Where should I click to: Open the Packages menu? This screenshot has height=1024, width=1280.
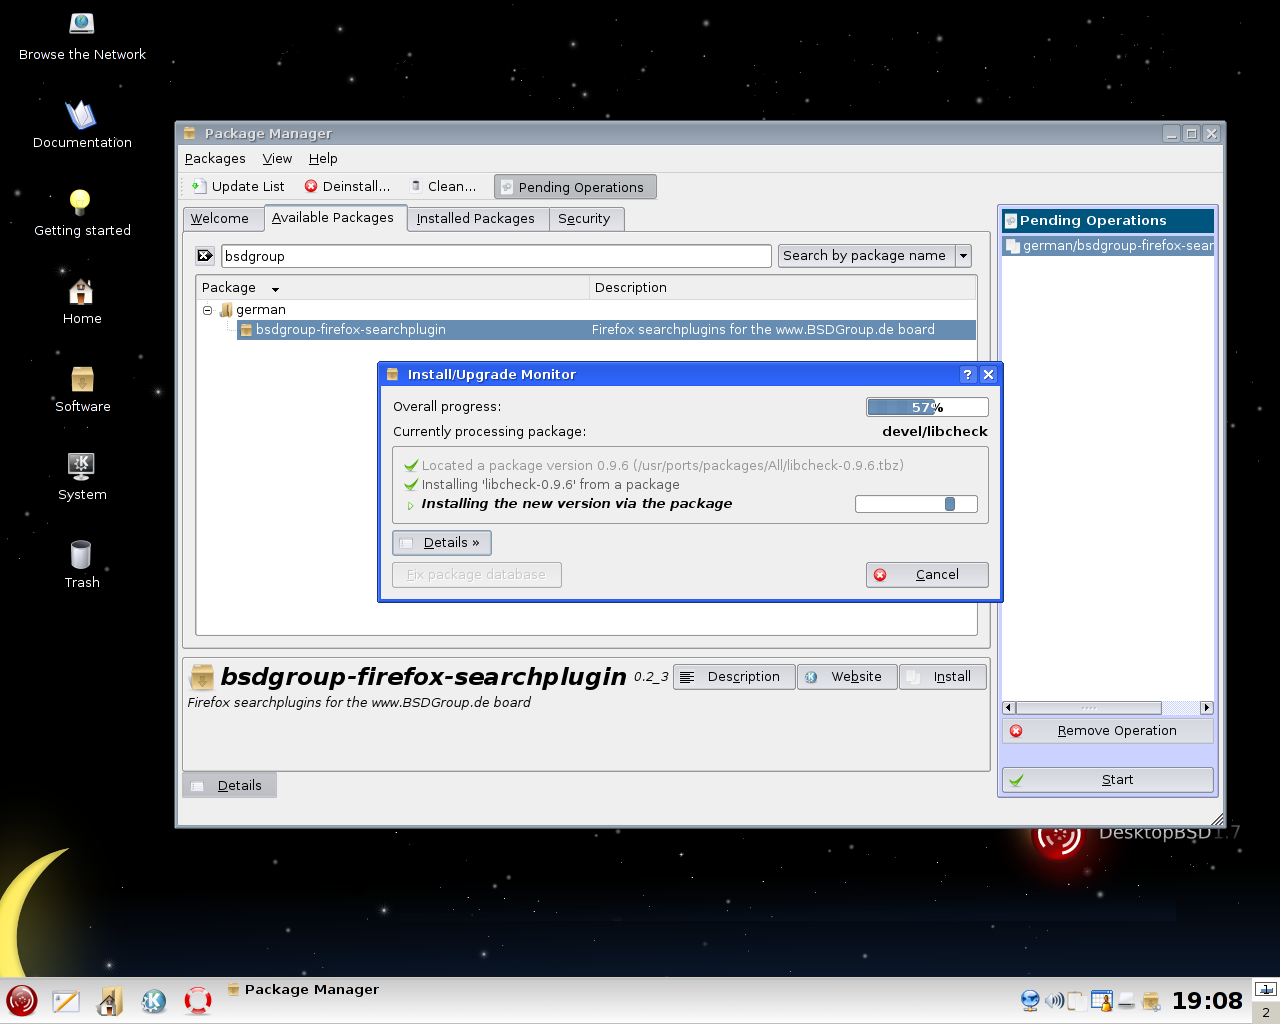(215, 159)
